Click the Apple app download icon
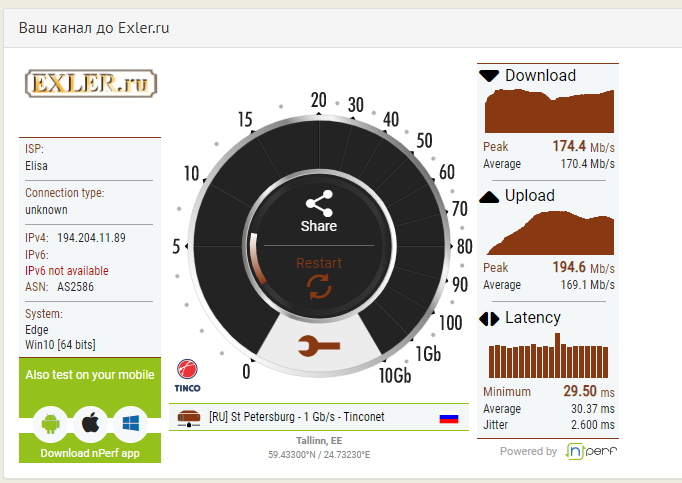 pos(90,424)
